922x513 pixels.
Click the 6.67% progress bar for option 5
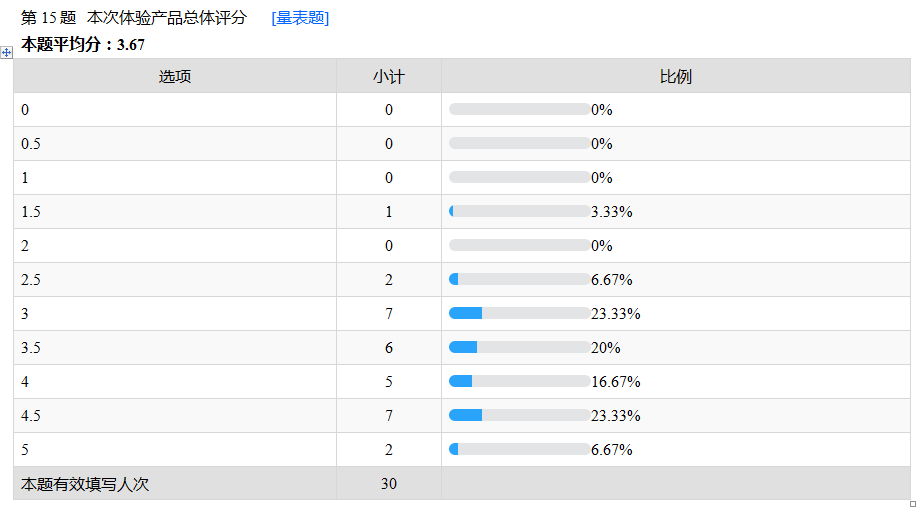519,450
